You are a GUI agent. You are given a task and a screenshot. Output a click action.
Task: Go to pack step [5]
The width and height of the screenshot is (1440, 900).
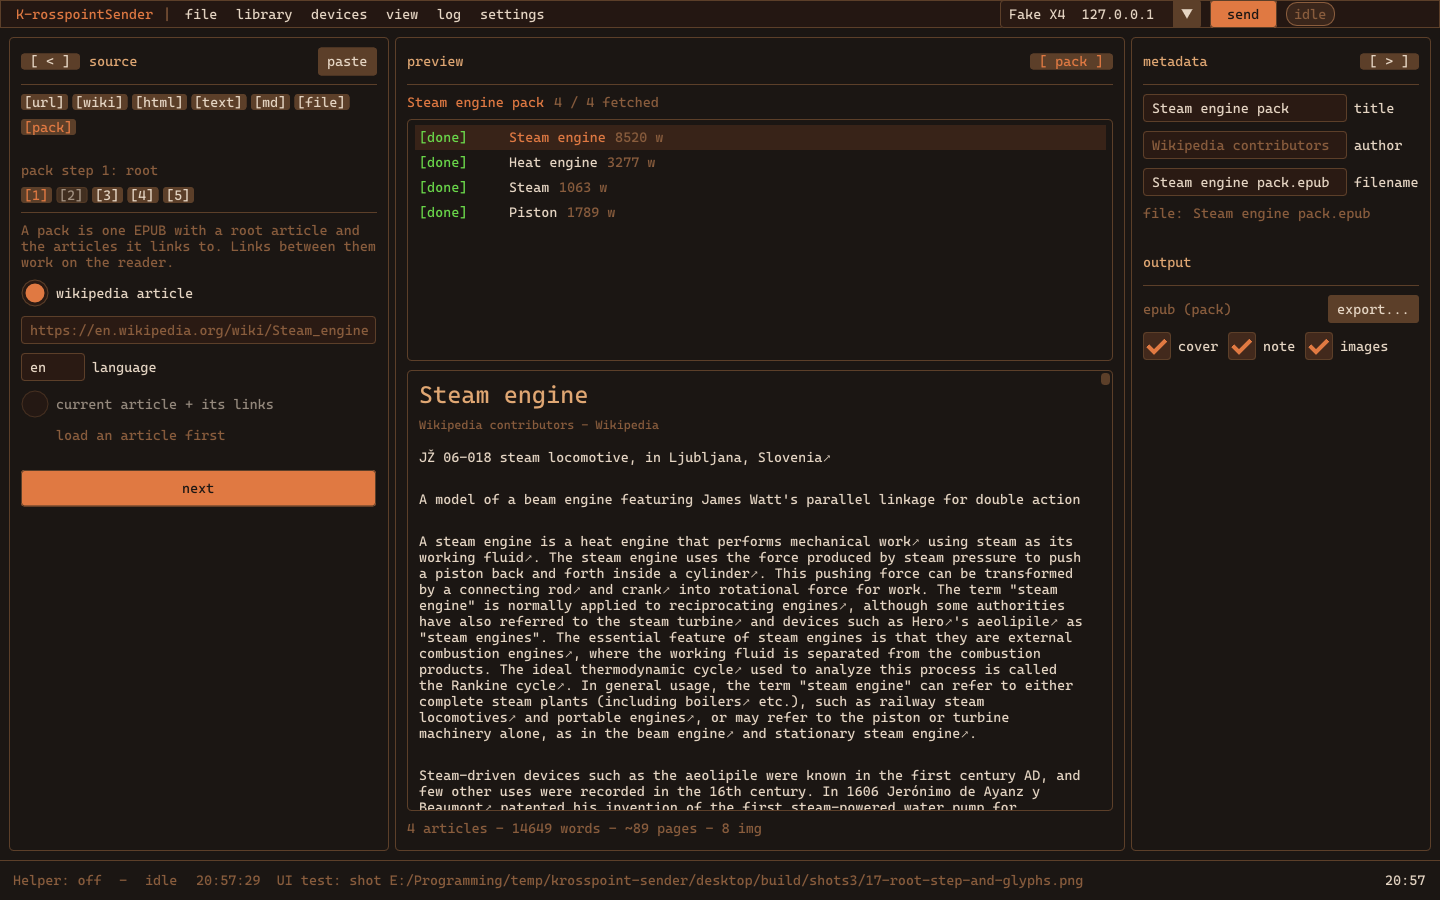179,195
